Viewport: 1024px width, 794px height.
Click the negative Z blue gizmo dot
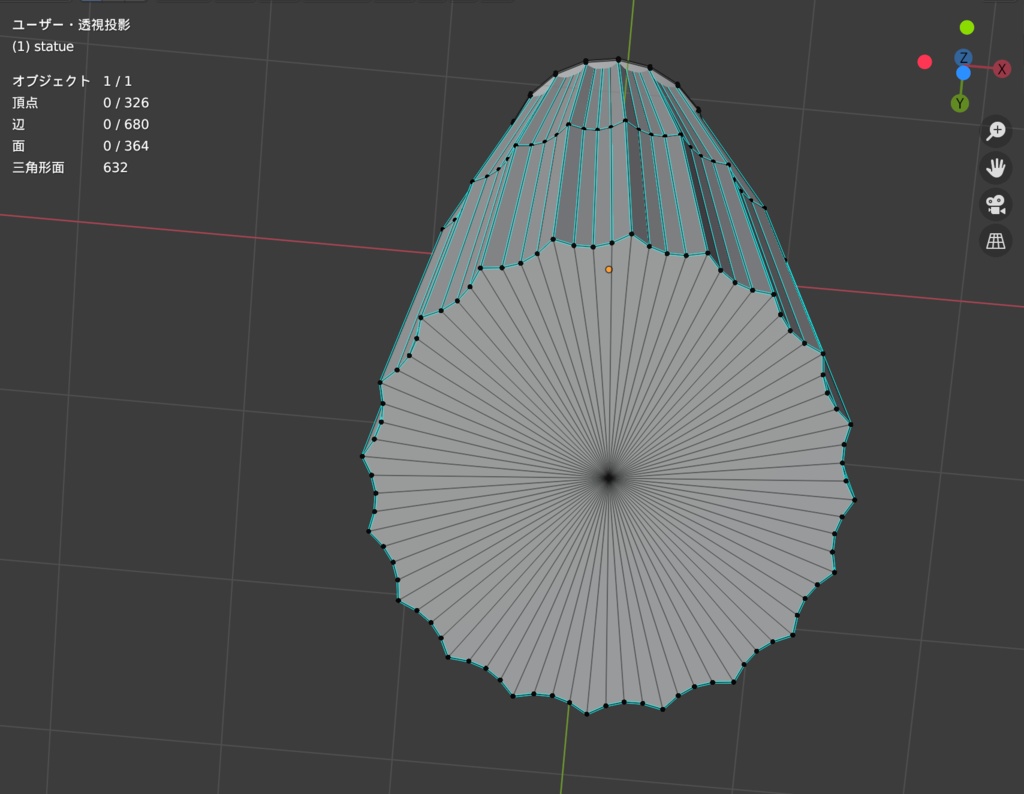click(963, 73)
